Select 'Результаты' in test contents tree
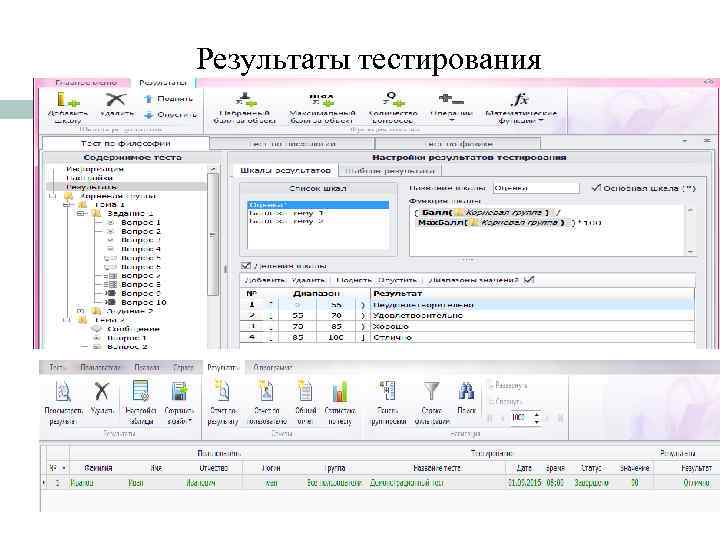720x540 pixels. pos(92,187)
